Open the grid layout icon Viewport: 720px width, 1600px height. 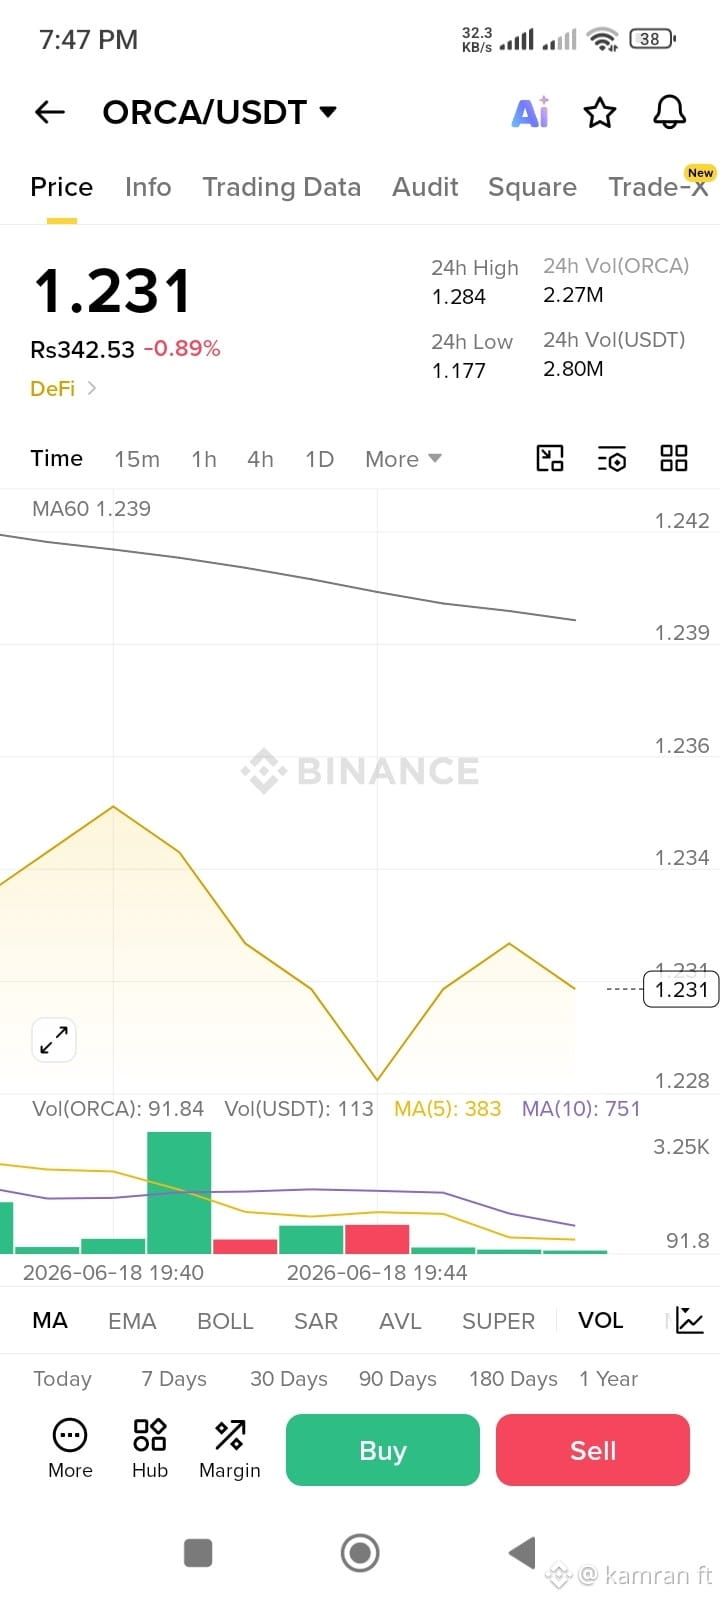point(674,458)
